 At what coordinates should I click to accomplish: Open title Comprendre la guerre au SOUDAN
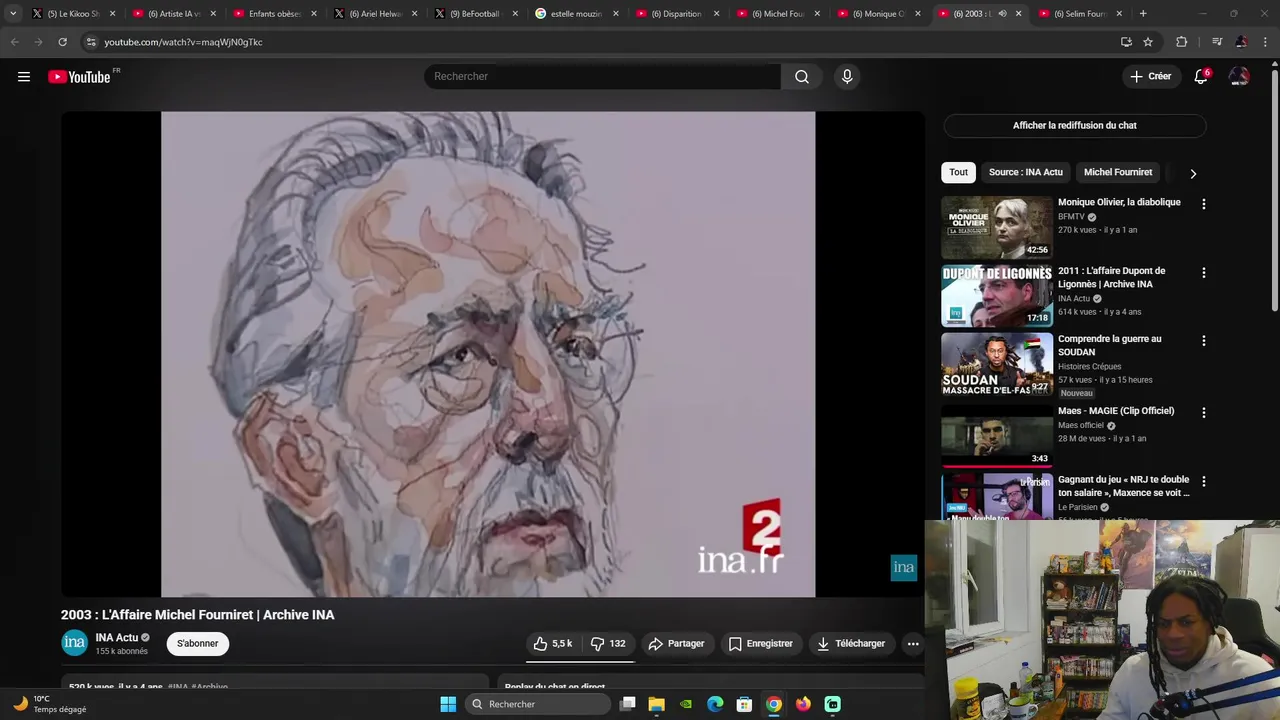pyautogui.click(x=1109, y=345)
